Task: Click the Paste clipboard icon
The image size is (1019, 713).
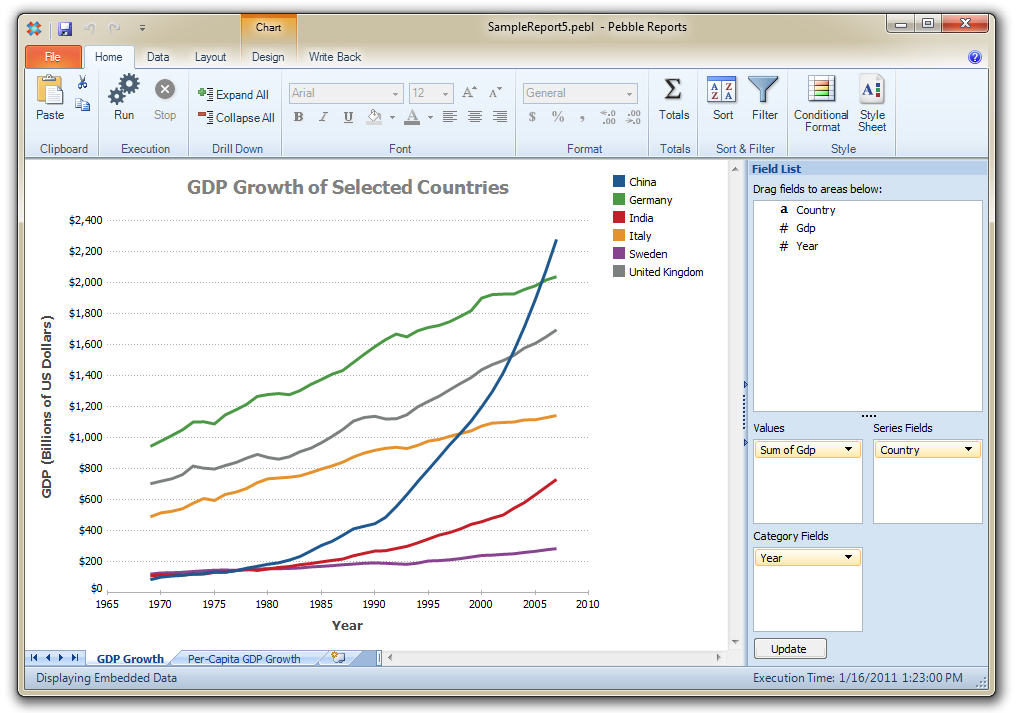Action: 49,92
